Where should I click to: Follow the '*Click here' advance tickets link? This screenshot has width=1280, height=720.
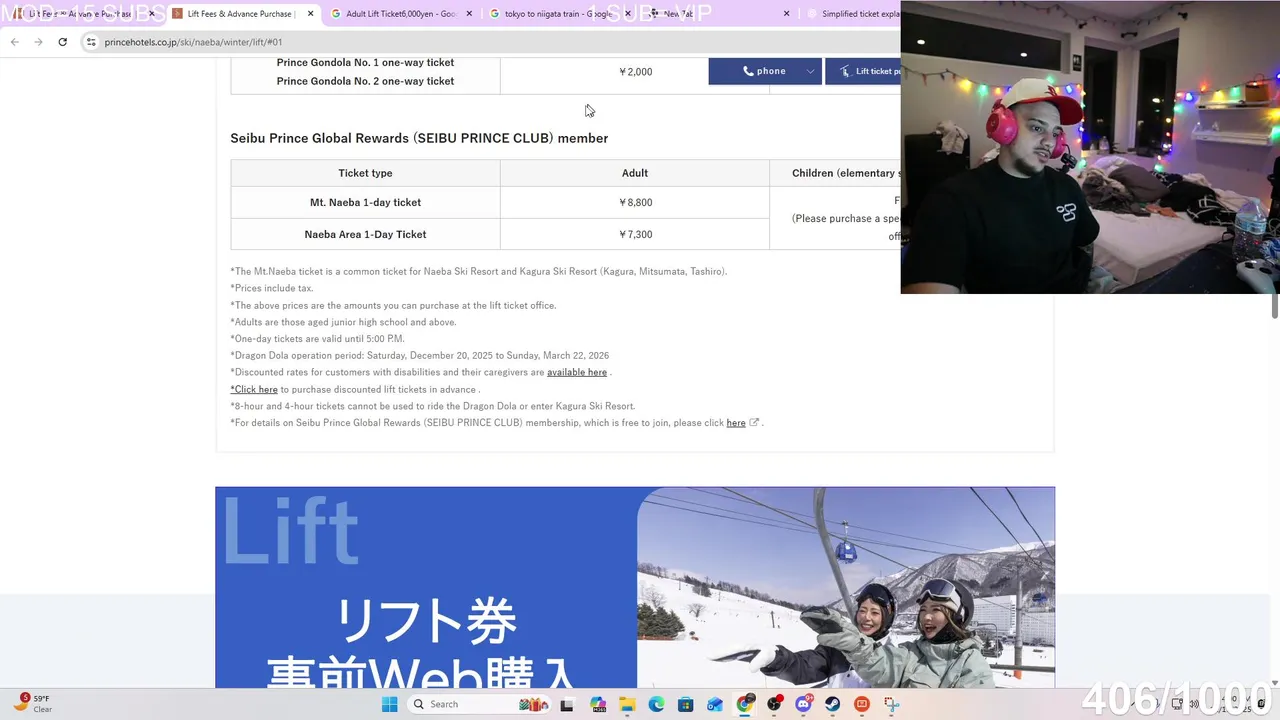click(254, 389)
